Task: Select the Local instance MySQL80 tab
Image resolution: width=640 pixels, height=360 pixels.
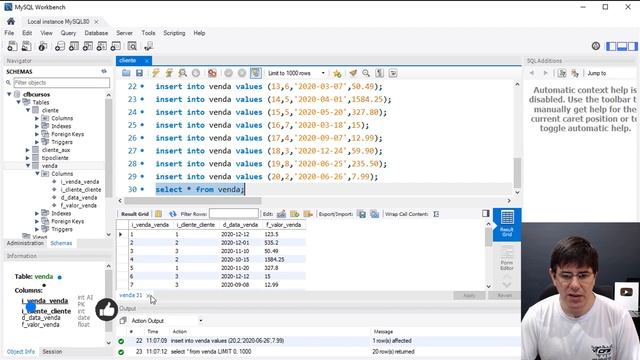Action: [58, 21]
